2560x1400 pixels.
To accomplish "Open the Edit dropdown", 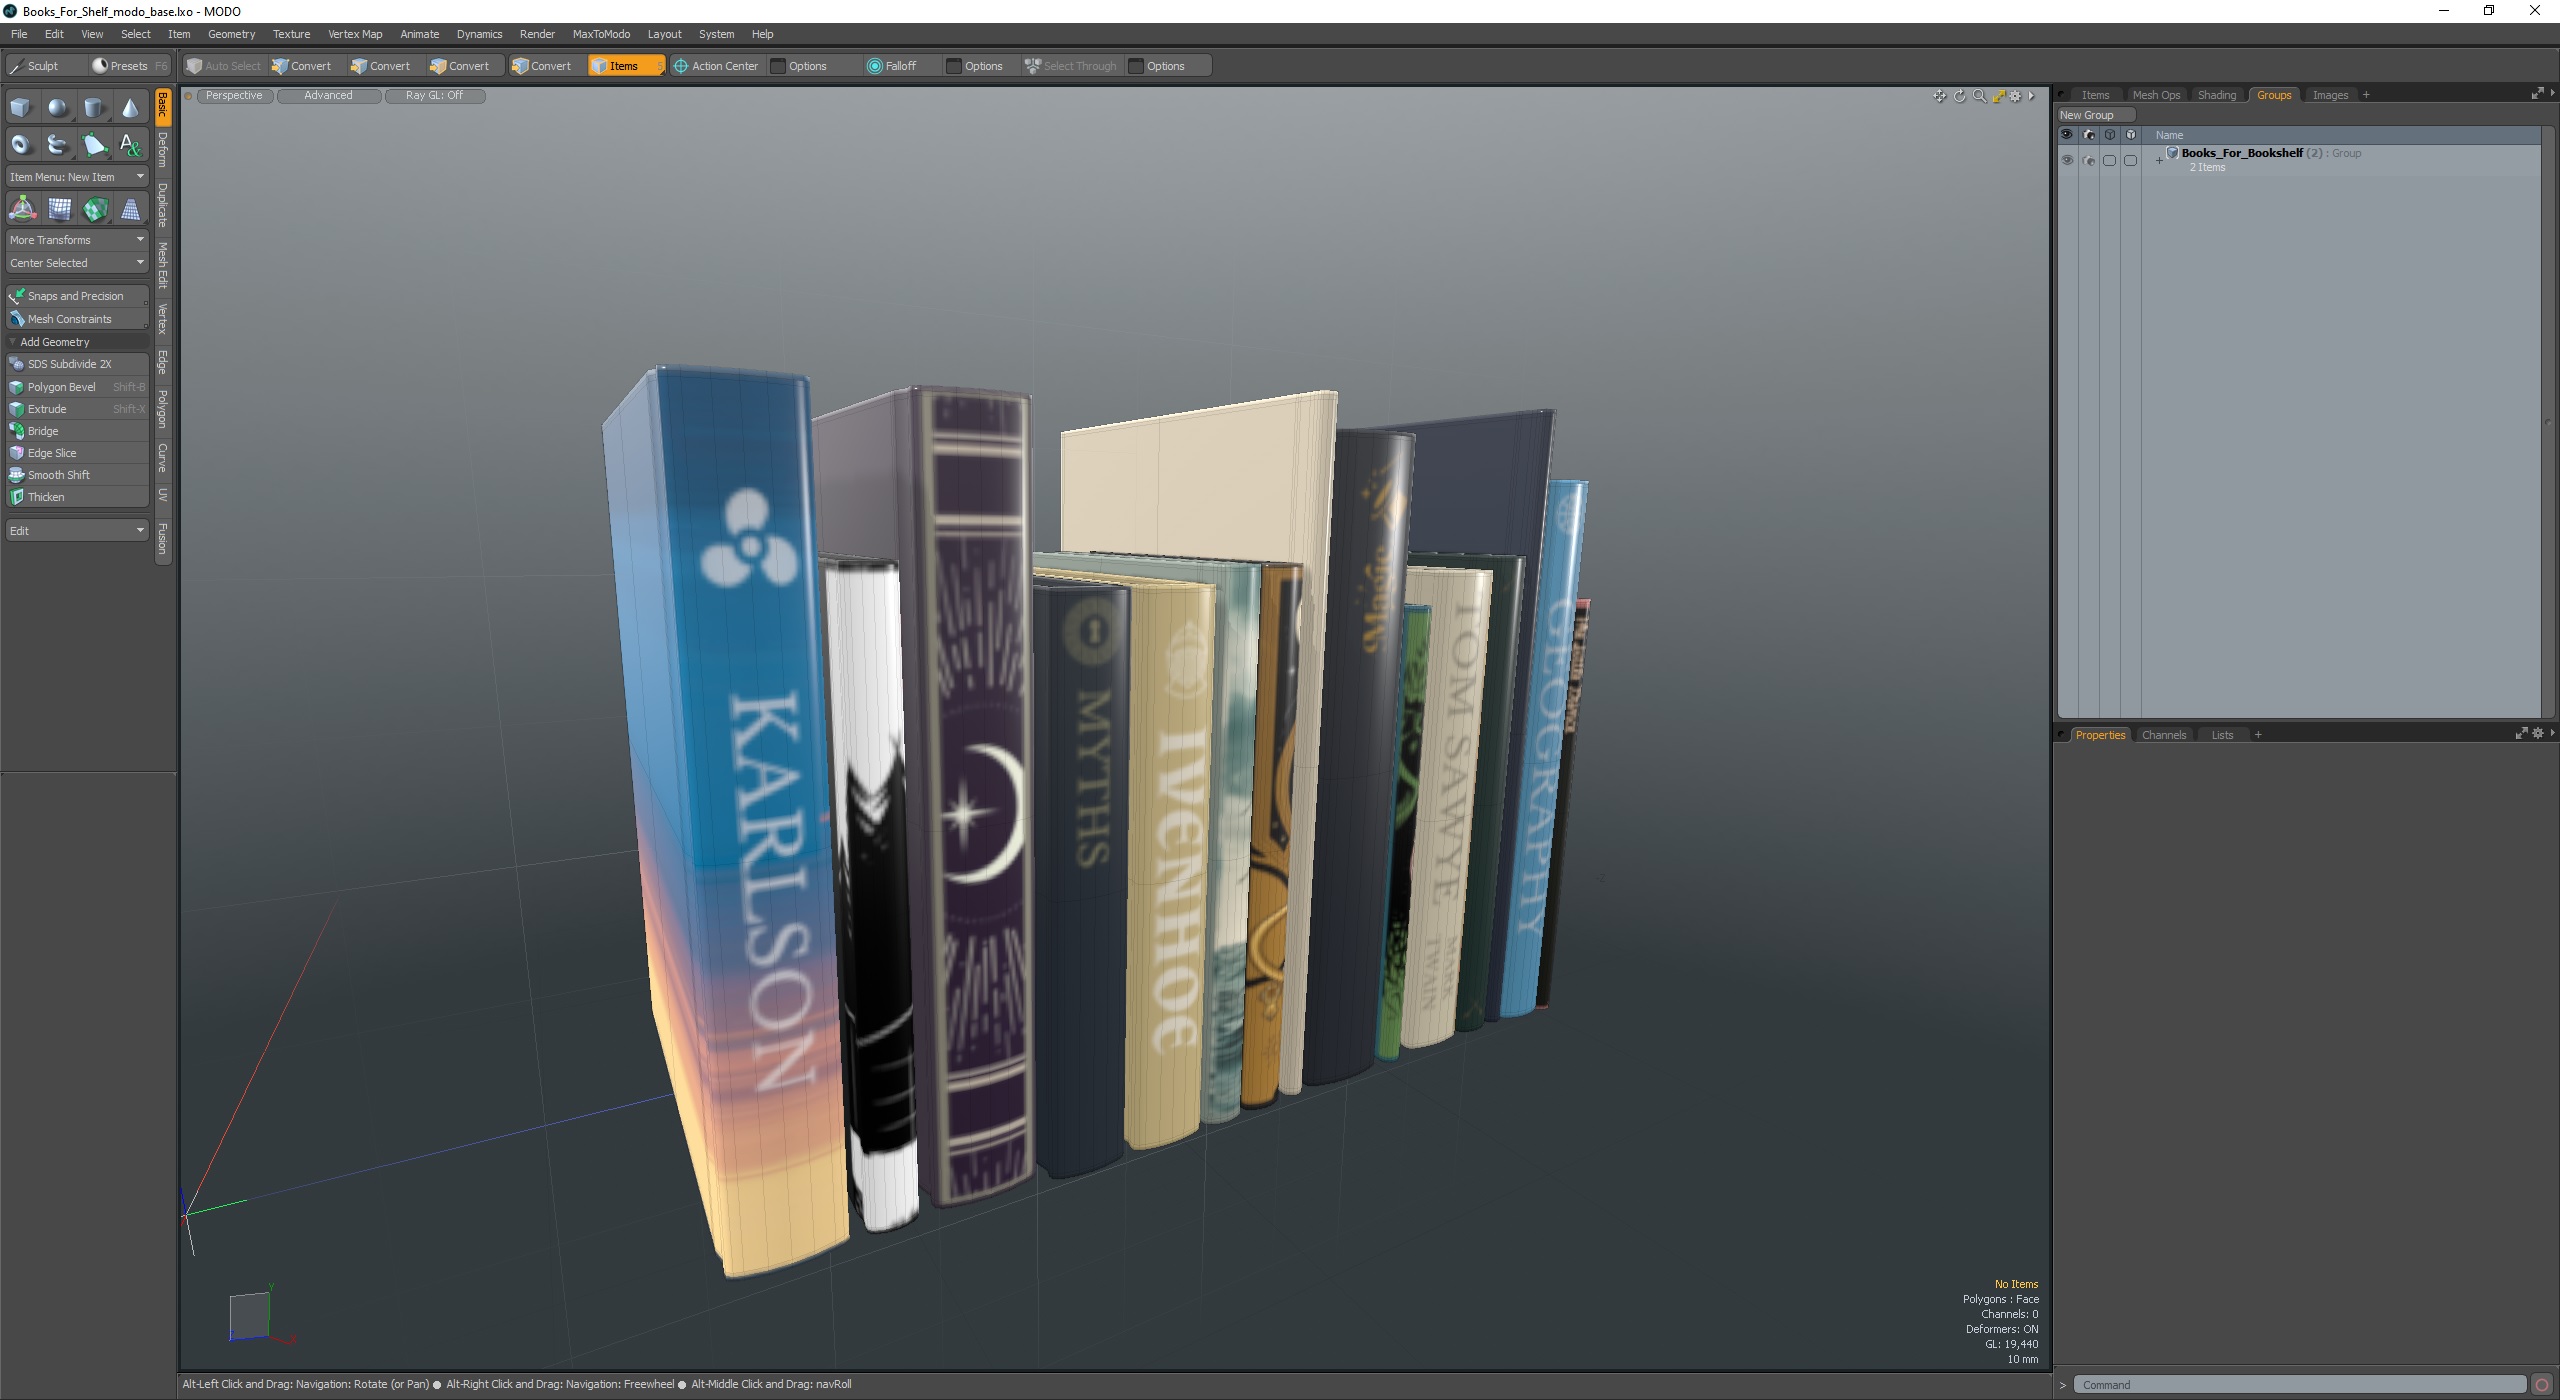I will pyautogui.click(x=77, y=531).
